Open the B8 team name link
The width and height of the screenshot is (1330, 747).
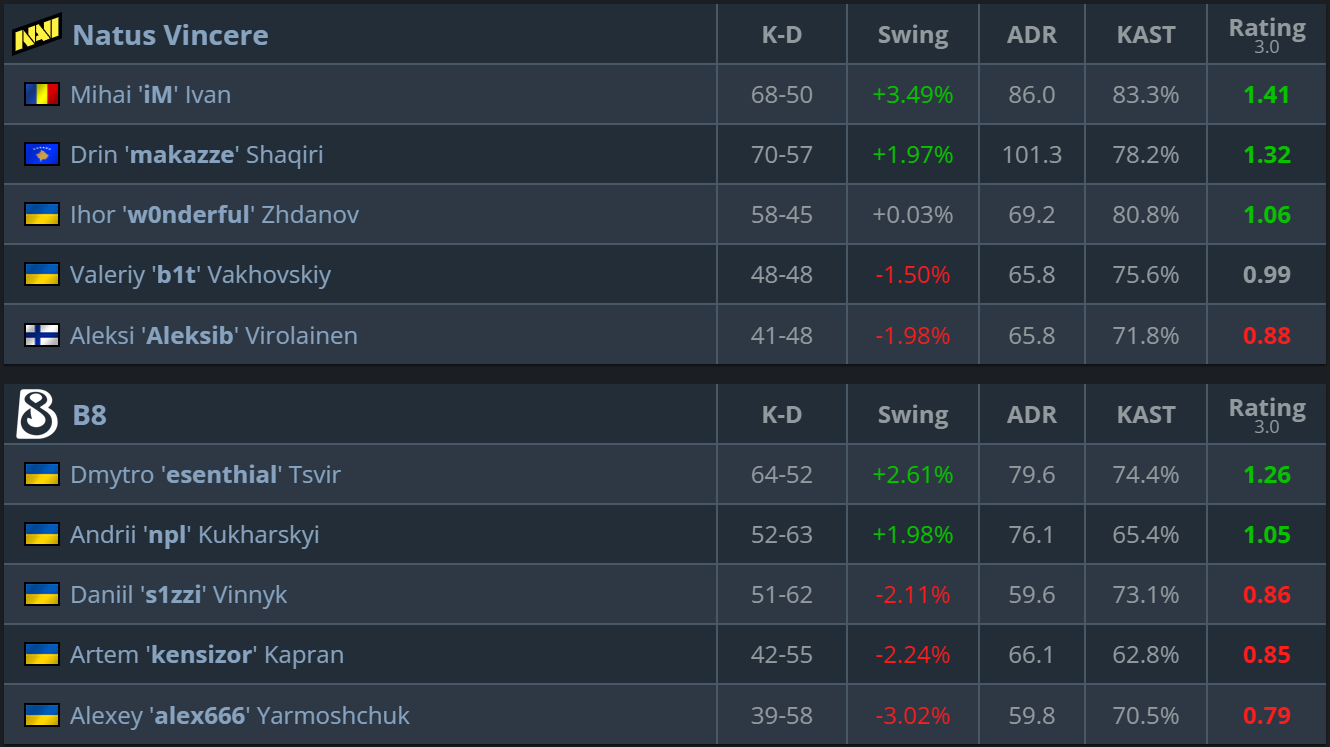click(x=90, y=415)
